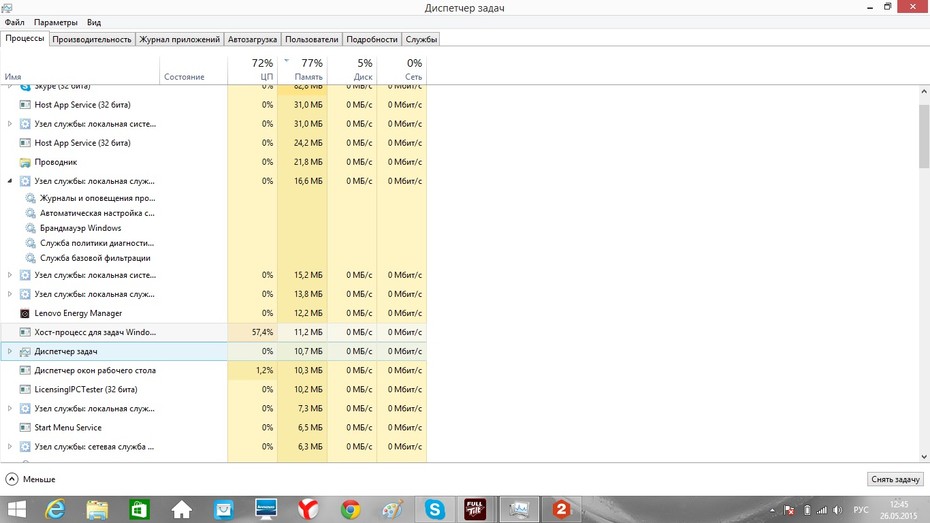Open the Mail app in taskbar

tap(224, 509)
